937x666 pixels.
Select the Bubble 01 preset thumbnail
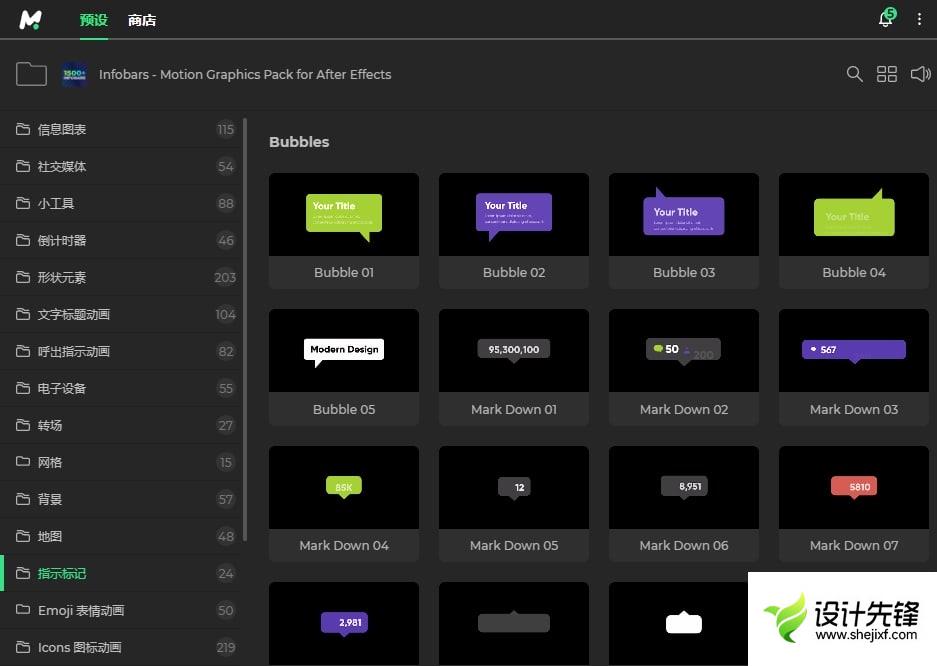point(344,215)
